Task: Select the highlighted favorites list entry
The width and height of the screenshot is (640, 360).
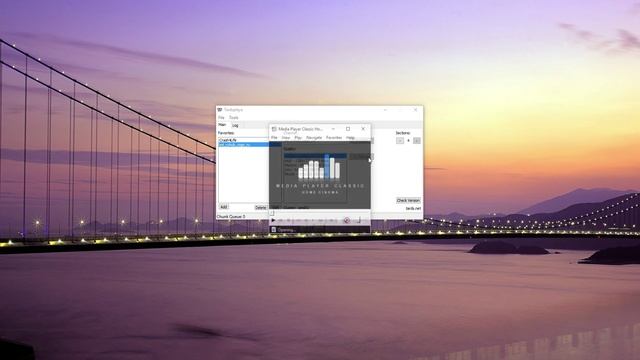Action: (x=243, y=144)
